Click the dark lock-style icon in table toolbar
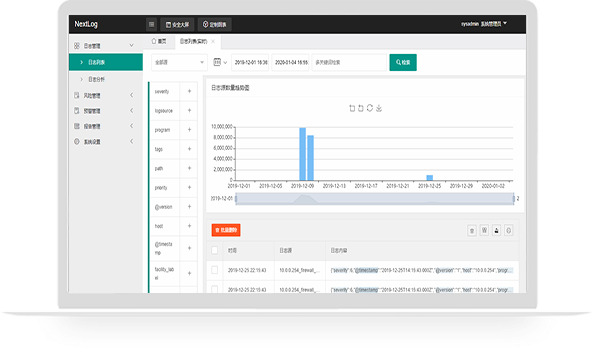Screen dimensions: 593x360 click(x=497, y=230)
